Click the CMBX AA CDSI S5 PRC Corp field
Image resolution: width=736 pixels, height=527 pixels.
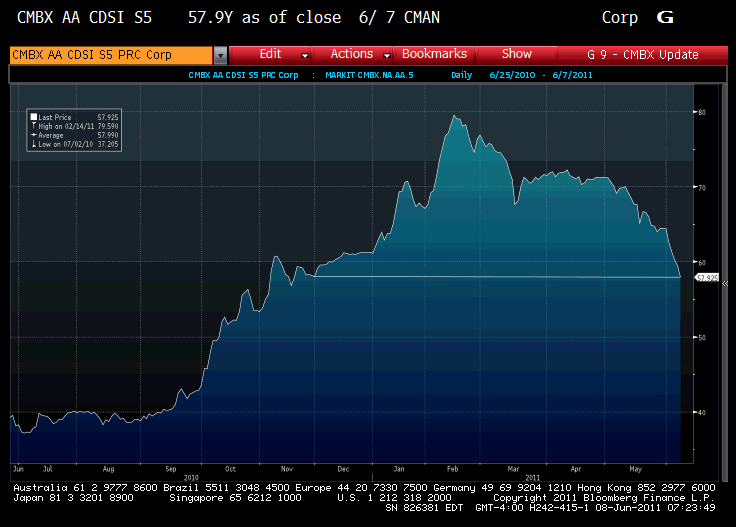pos(111,55)
